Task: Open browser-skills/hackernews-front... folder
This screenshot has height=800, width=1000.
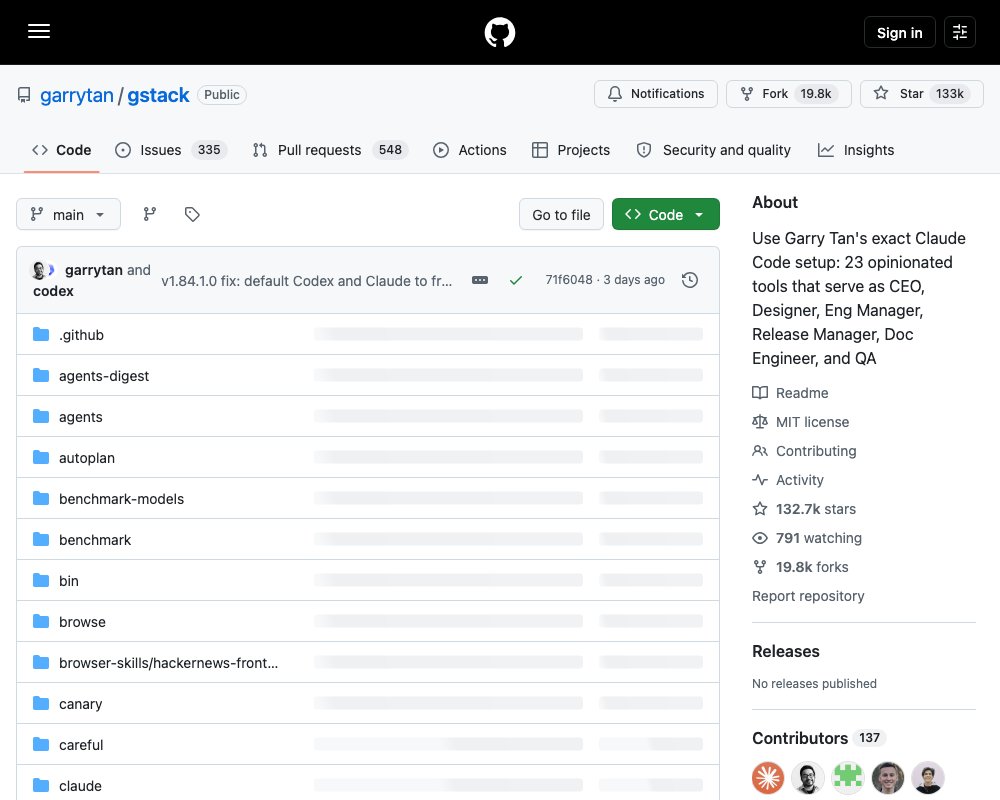Action: (168, 663)
